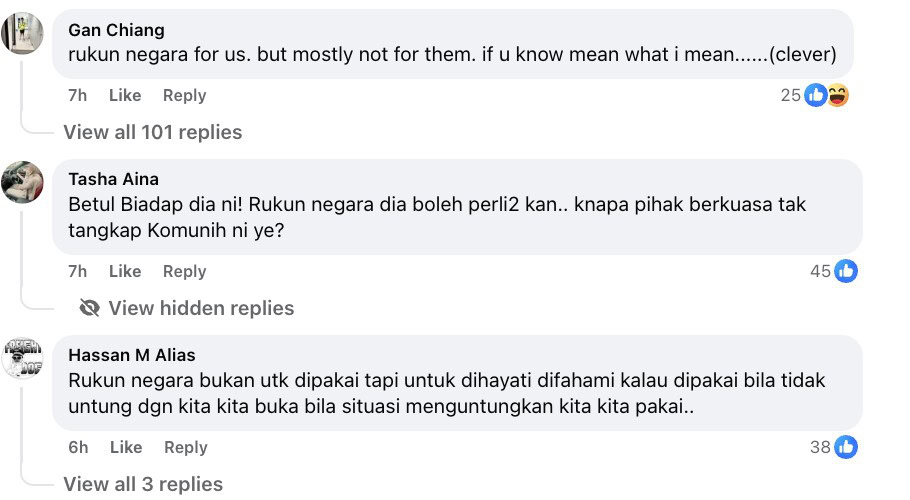Open Tasha Aina's profile avatar
This screenshot has height=500, width=910.
pyautogui.click(x=22, y=182)
